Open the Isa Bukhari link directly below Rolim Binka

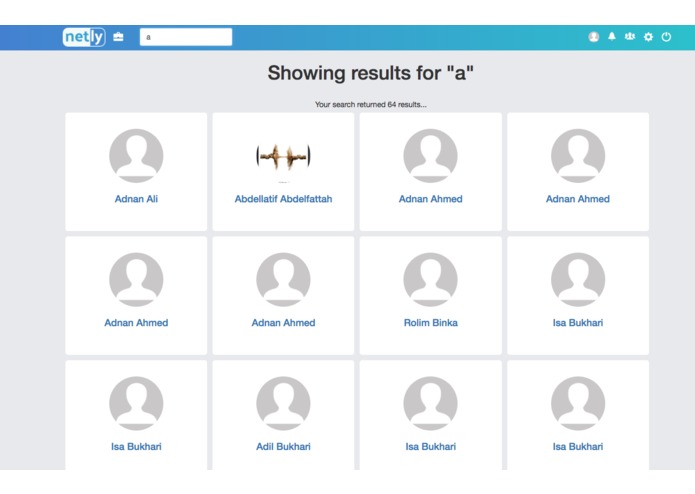point(430,447)
